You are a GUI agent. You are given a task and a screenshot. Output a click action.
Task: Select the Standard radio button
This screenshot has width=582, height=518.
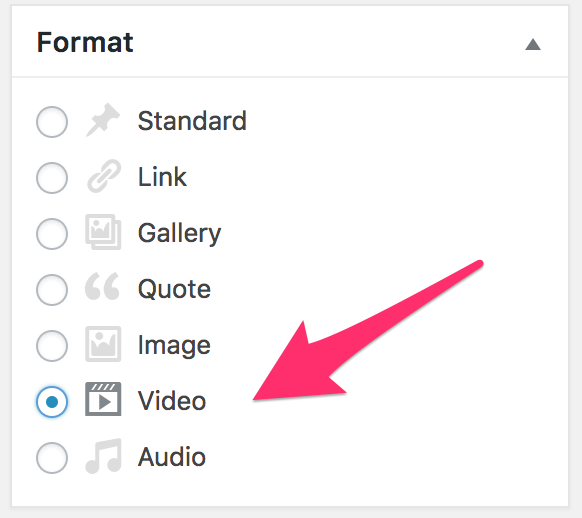pyautogui.click(x=52, y=122)
